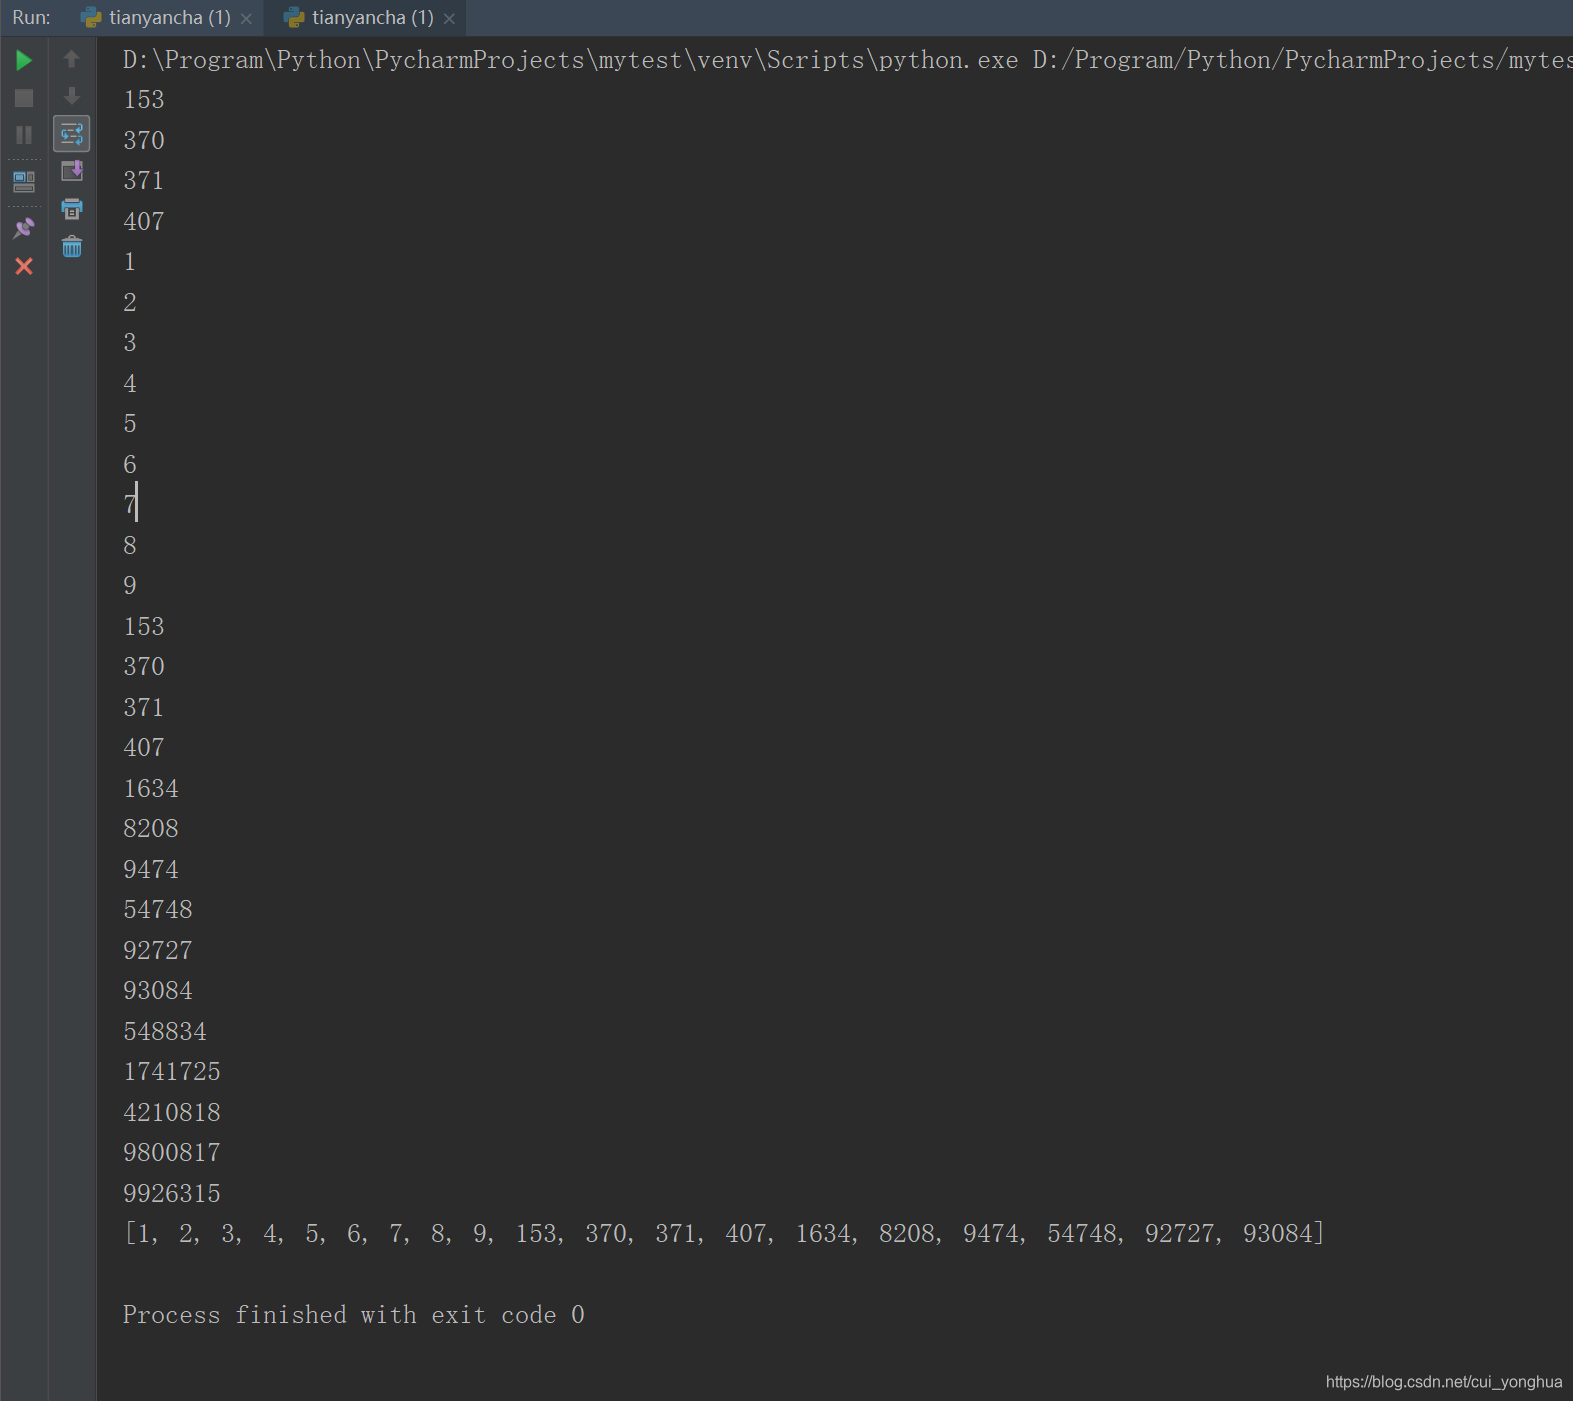Image resolution: width=1573 pixels, height=1401 pixels.
Task: Click output line 548834
Action: point(165,1031)
